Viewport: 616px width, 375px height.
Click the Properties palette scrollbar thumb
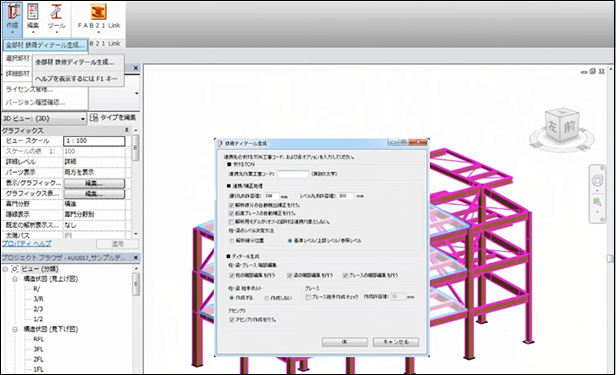click(135, 148)
